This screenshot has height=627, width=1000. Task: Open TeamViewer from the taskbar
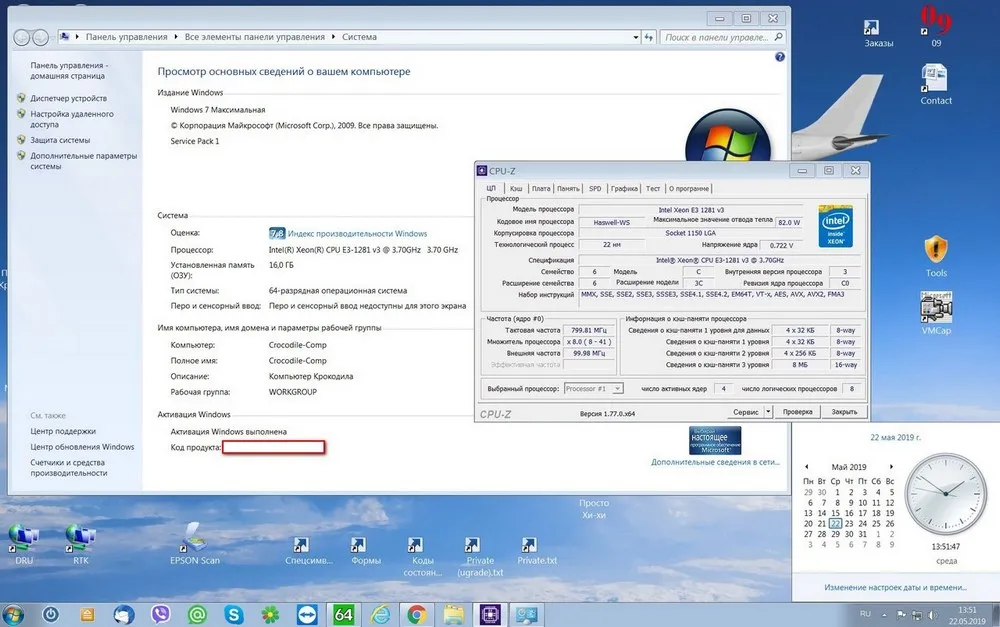(307, 614)
